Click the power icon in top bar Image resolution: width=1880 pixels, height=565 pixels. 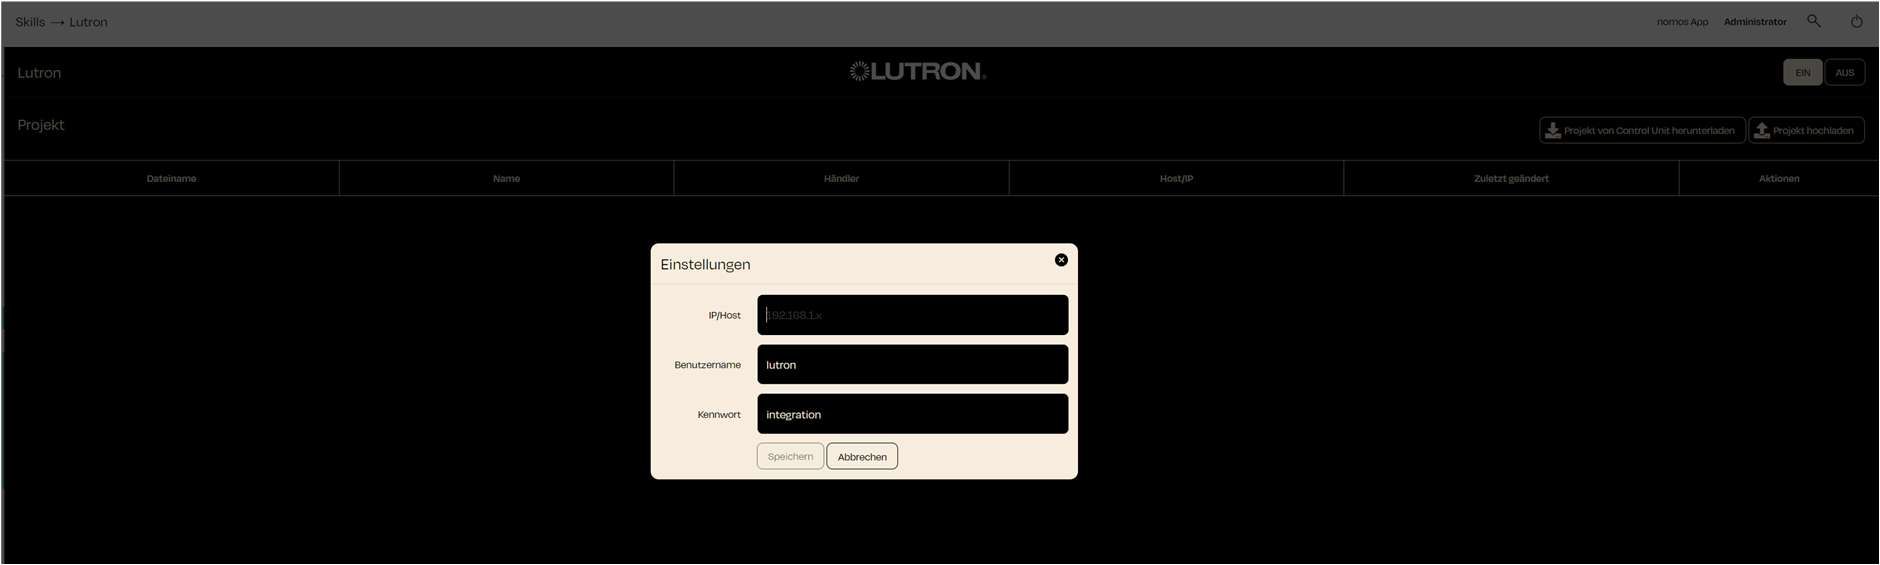click(x=1856, y=21)
